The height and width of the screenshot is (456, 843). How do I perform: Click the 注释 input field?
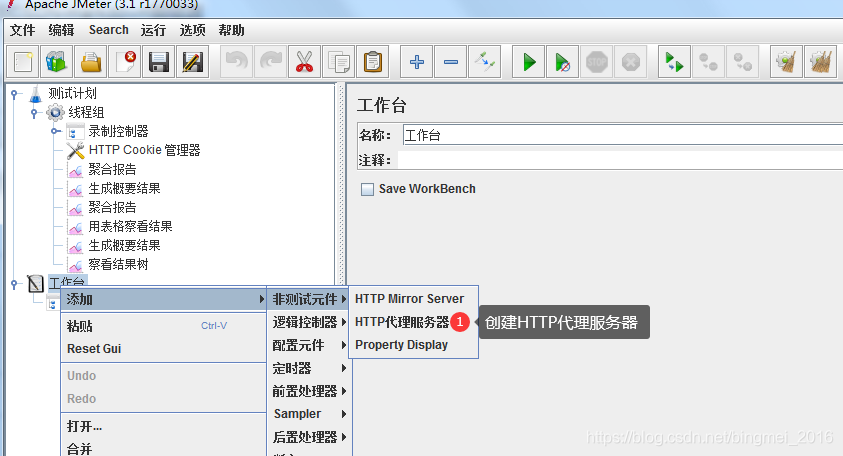pos(620,160)
